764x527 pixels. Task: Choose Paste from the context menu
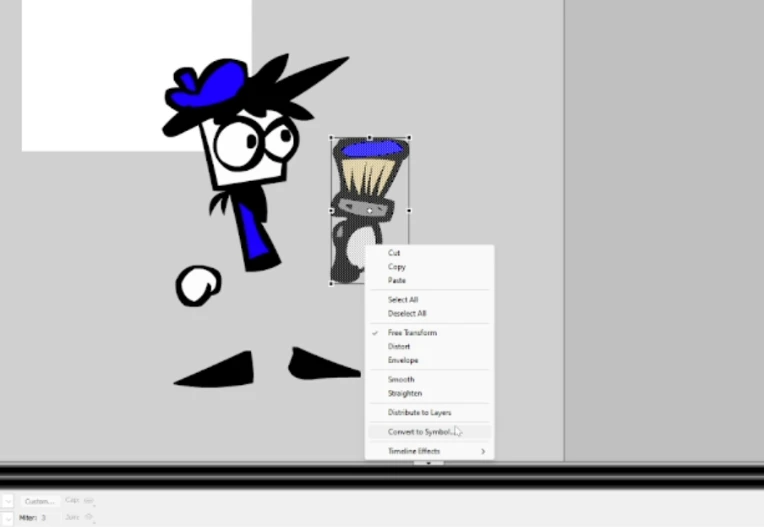point(429,280)
